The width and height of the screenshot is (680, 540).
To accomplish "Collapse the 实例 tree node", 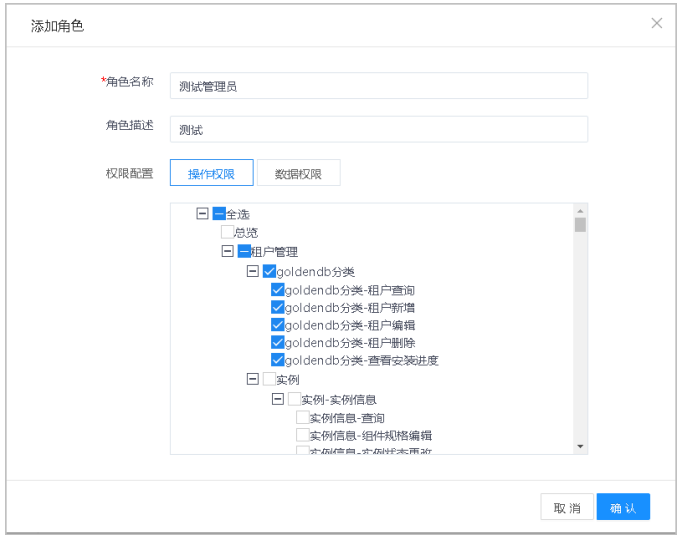I will click(252, 379).
